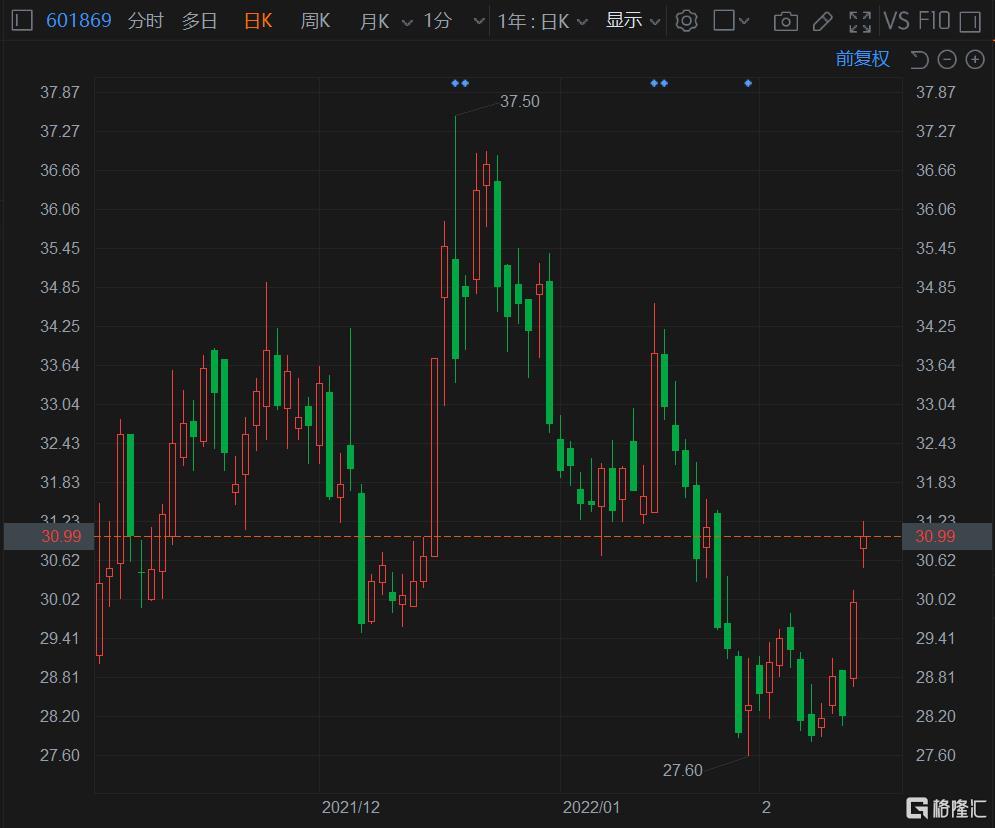Enter fullscreen chart mode
The image size is (995, 828).
[x=859, y=21]
